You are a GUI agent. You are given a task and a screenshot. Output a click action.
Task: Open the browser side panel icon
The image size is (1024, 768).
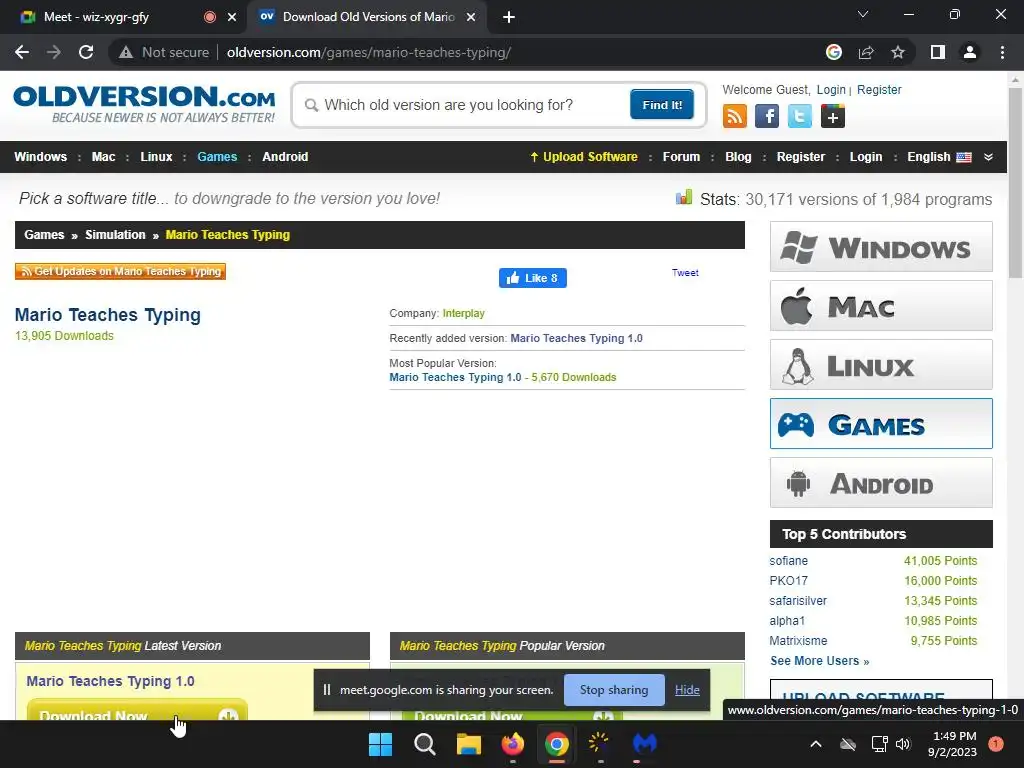point(938,52)
